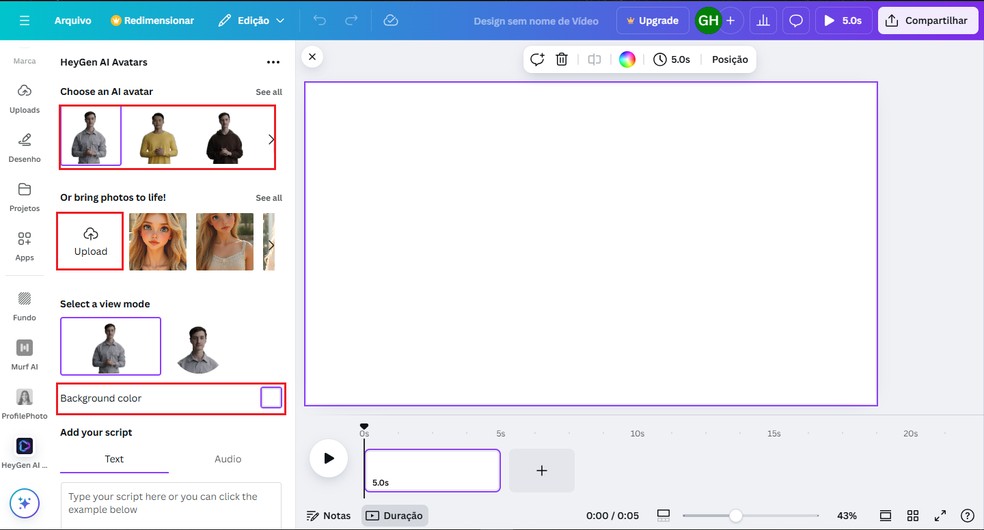Open the Apps sidebar panel
The image size is (984, 530).
point(24,246)
